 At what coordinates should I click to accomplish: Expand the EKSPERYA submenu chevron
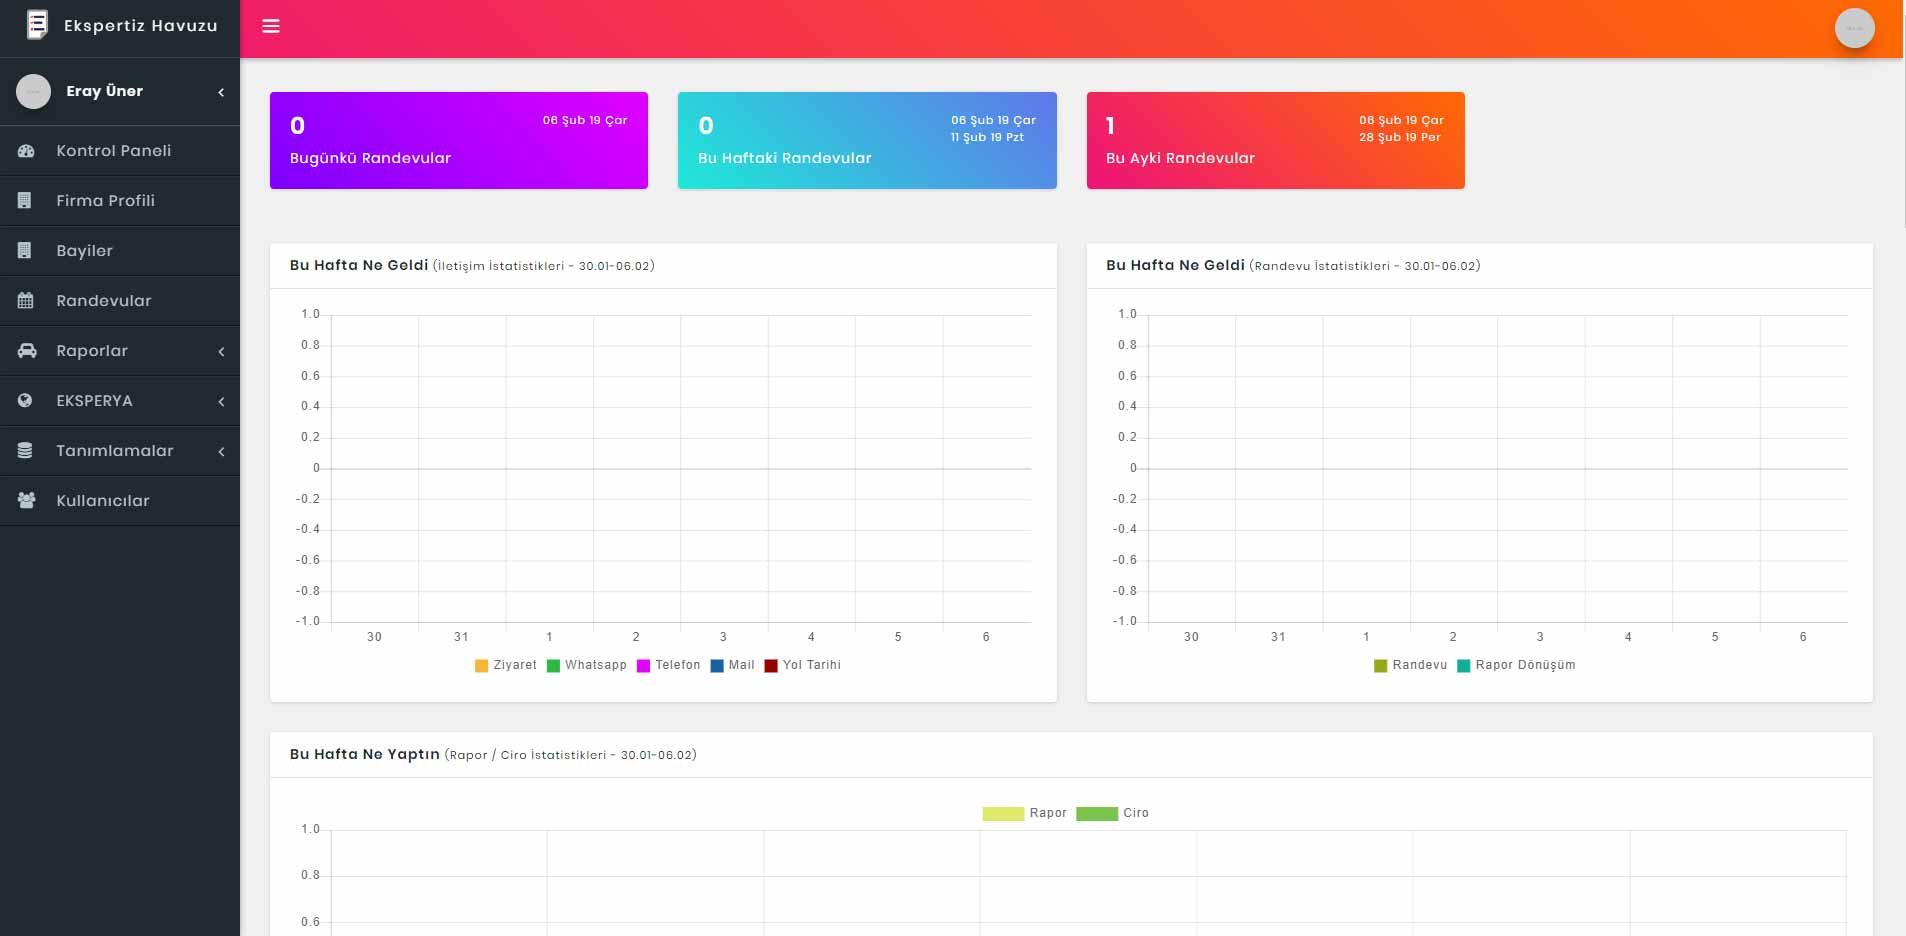(221, 402)
